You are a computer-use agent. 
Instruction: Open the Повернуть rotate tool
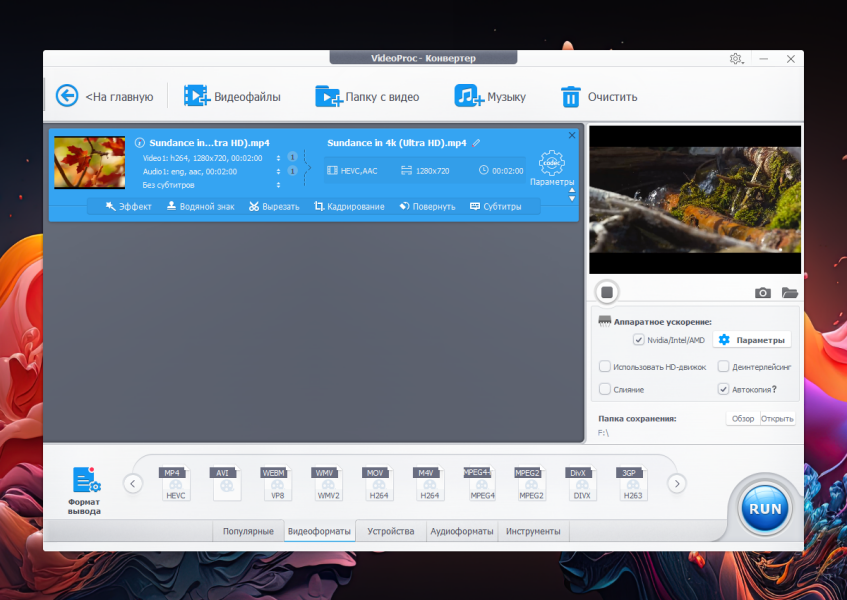click(427, 206)
